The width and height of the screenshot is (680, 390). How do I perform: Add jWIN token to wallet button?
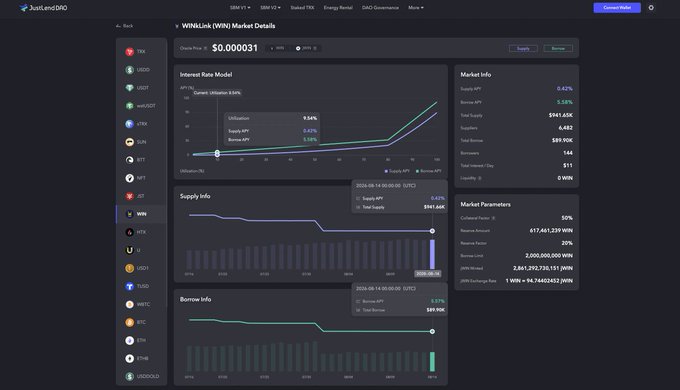click(306, 48)
